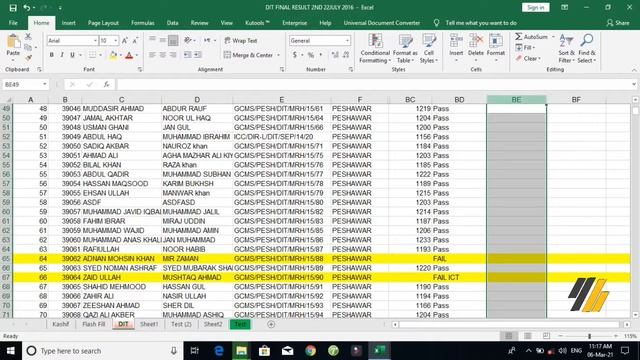Viewport: 640px width, 360px height.
Task: Switch to Page Layout tab
Action: tap(103, 23)
